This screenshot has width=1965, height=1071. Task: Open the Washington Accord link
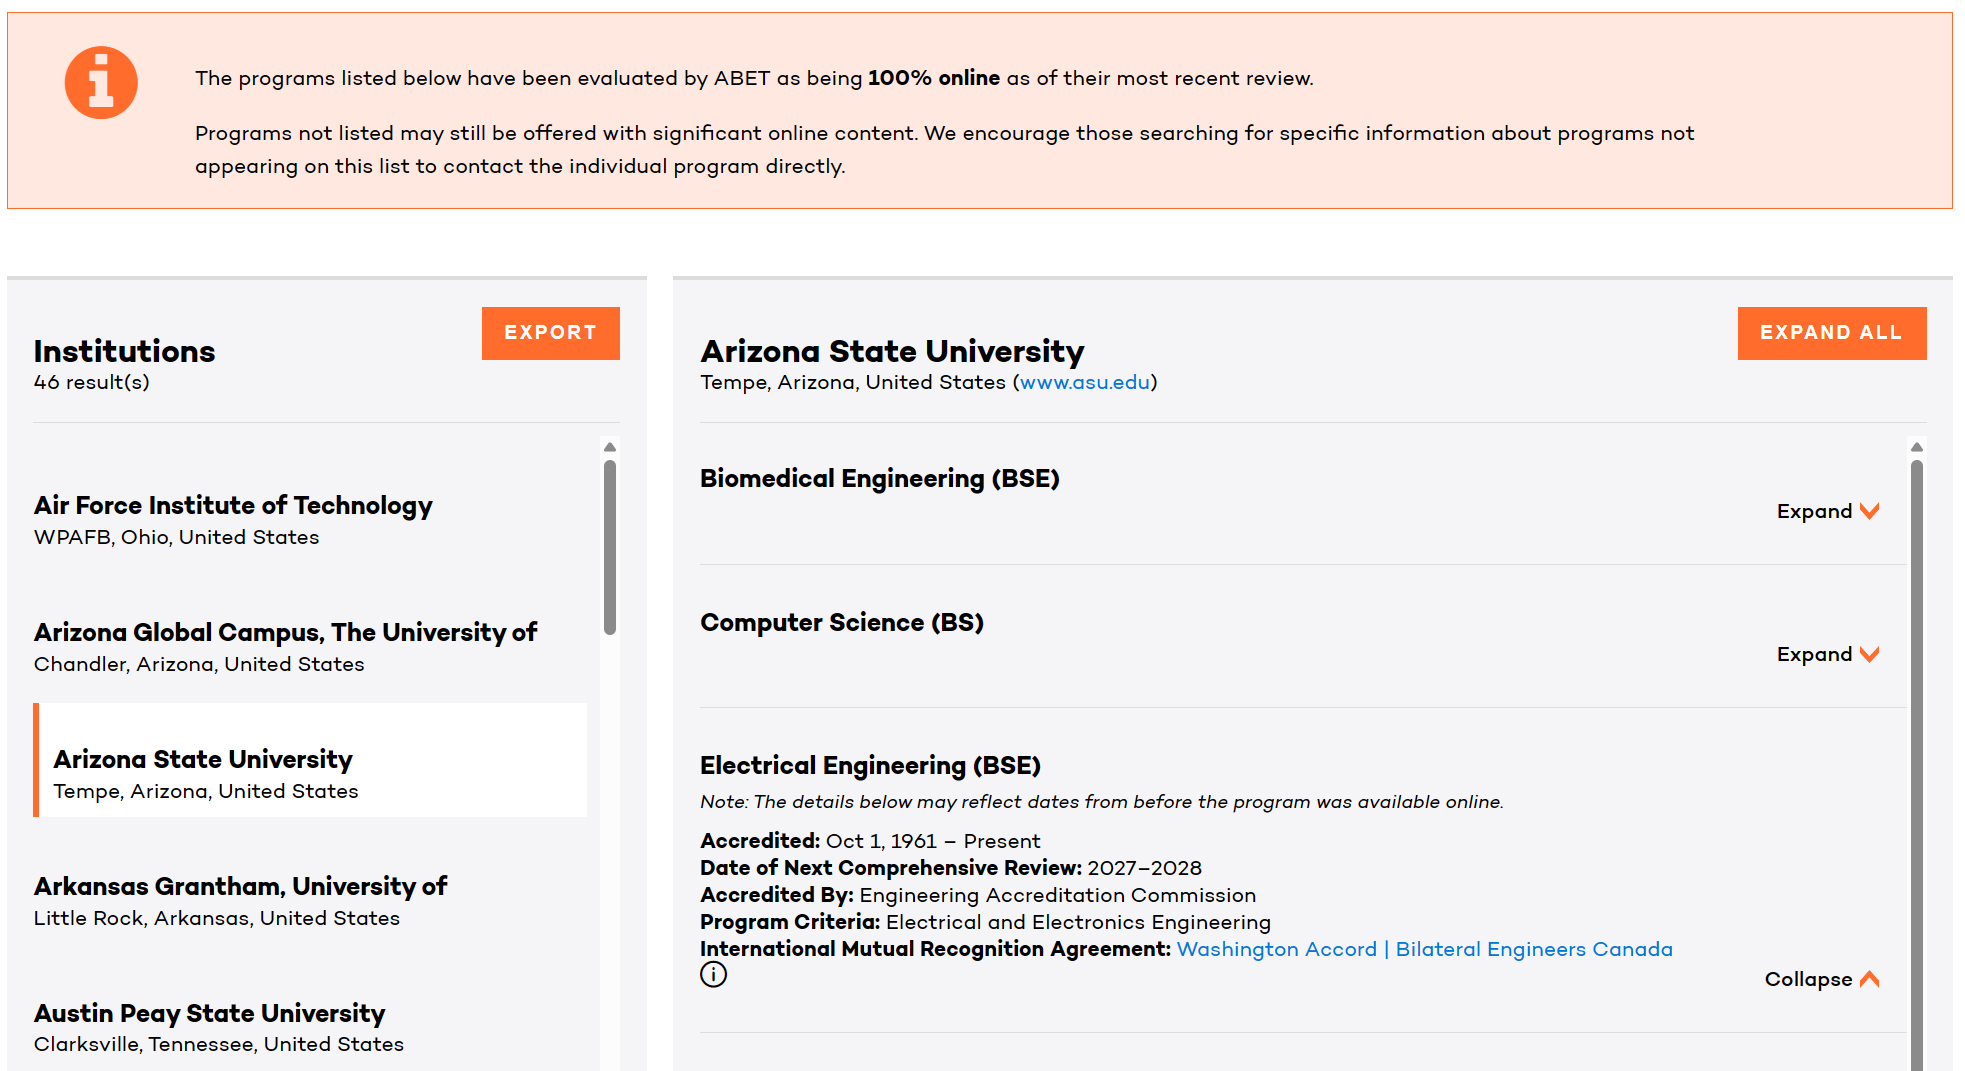pos(1276,949)
